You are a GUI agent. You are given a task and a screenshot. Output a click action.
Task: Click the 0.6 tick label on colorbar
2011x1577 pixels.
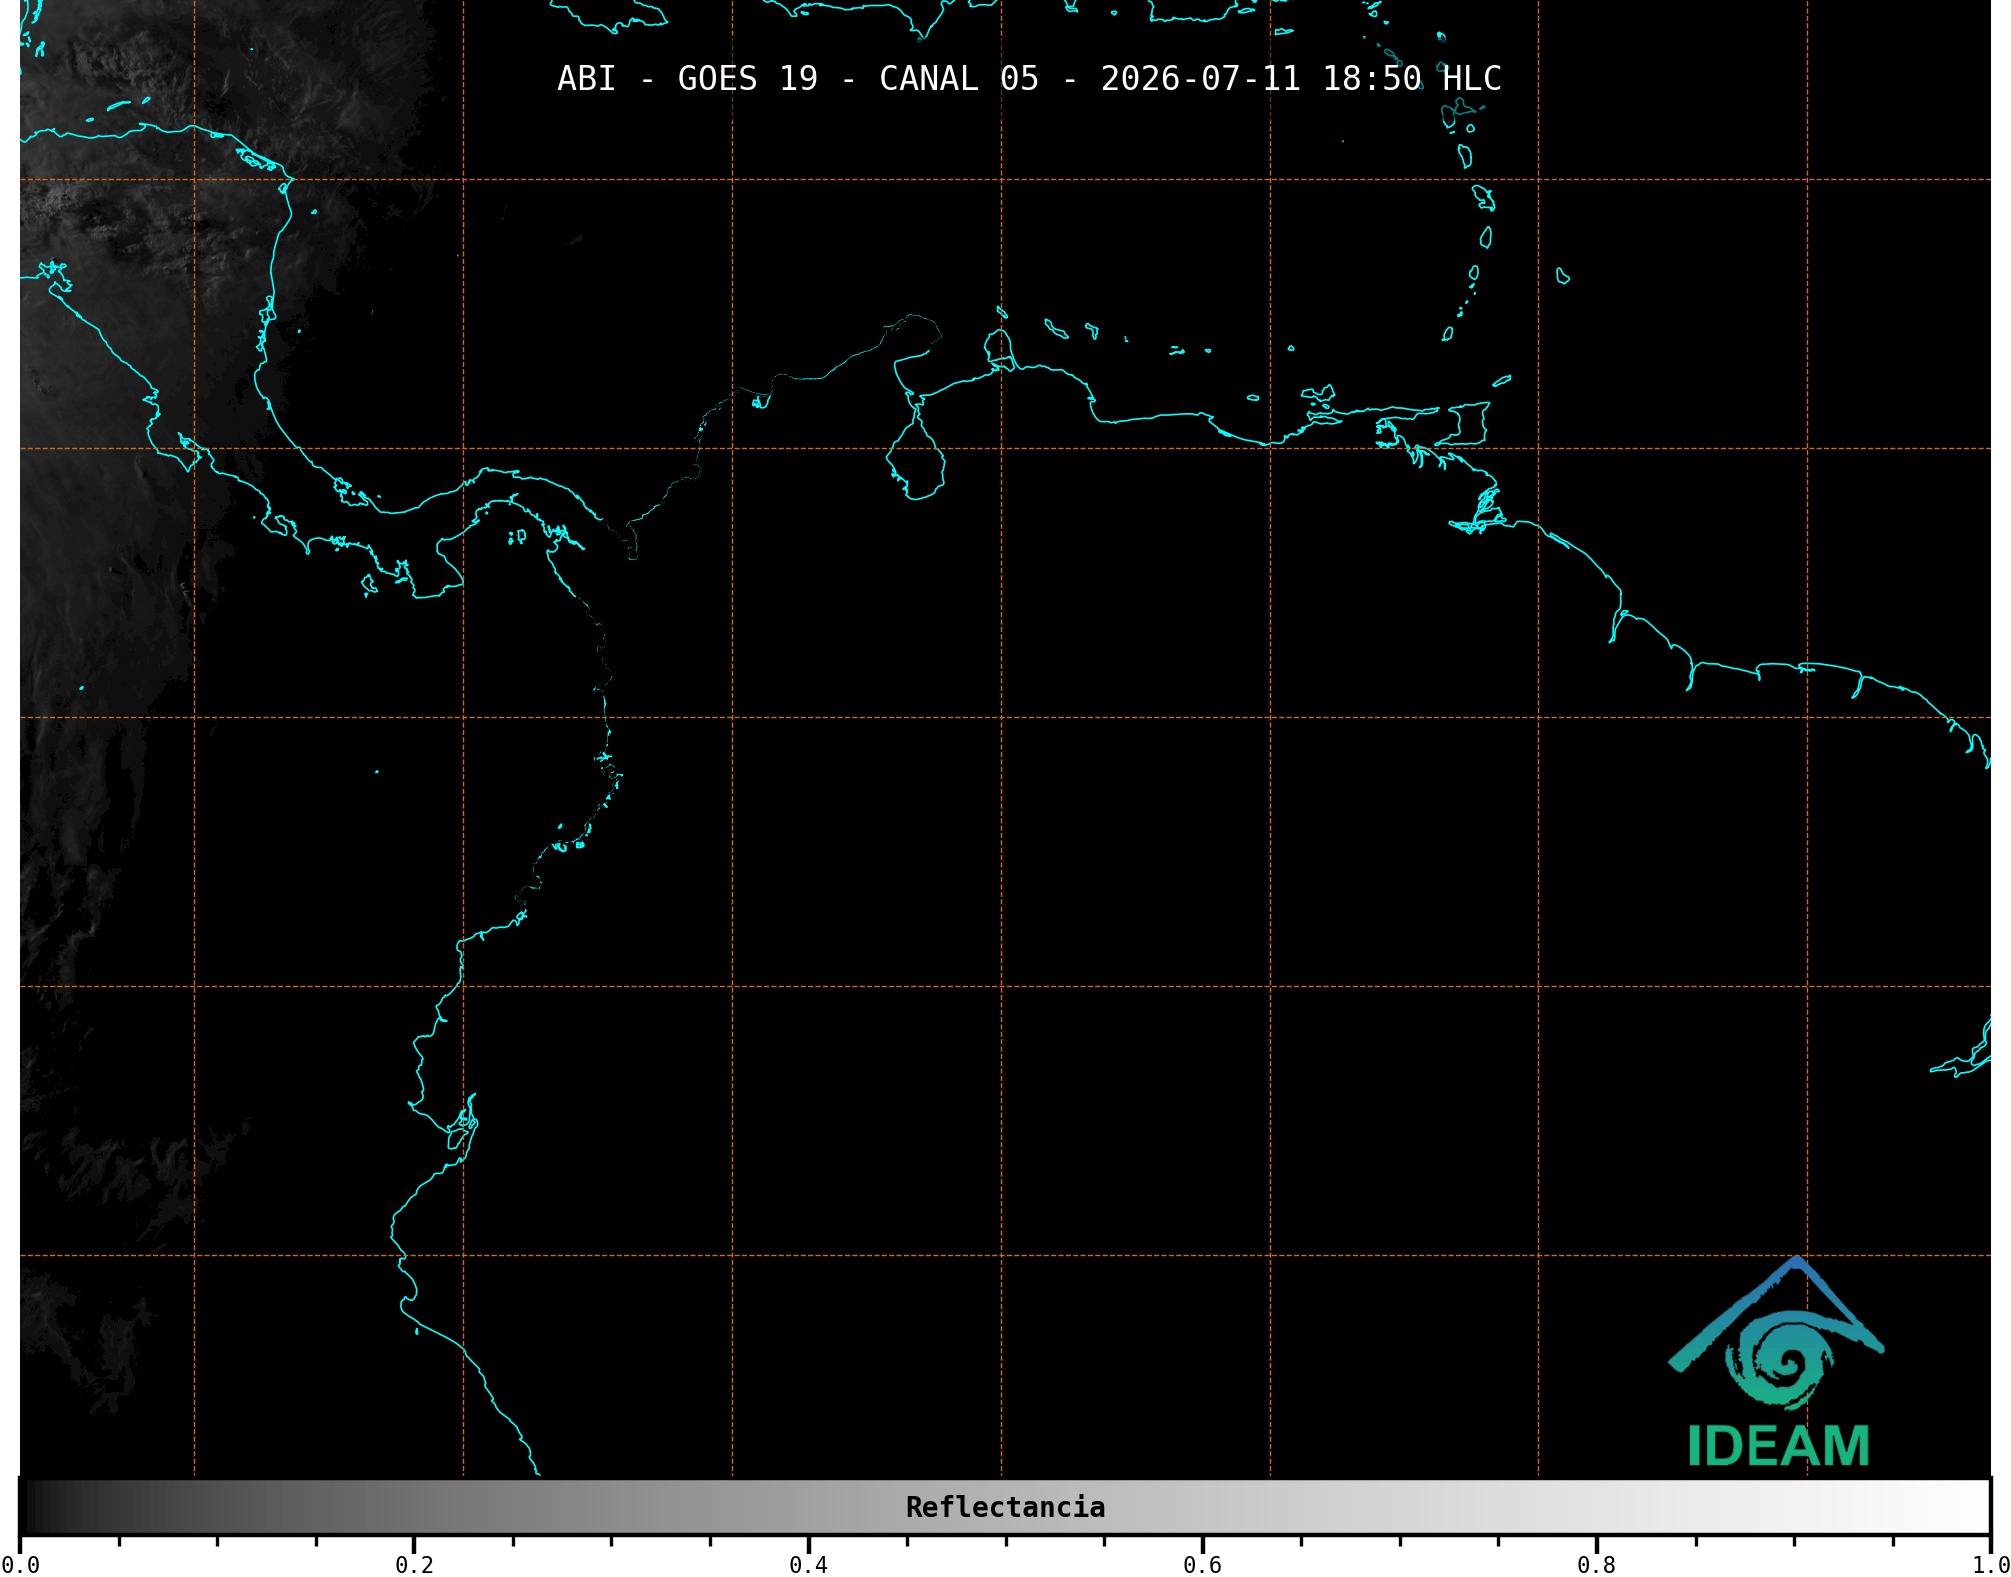pyautogui.click(x=1202, y=1565)
